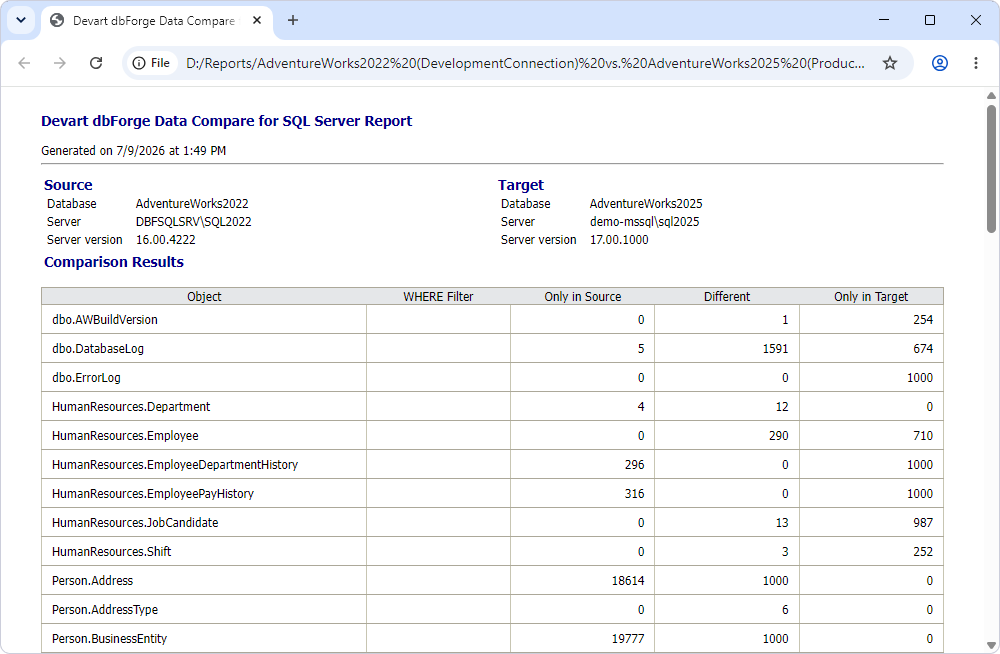
Task: Click 710 Only in Target for Employee
Action: (923, 436)
